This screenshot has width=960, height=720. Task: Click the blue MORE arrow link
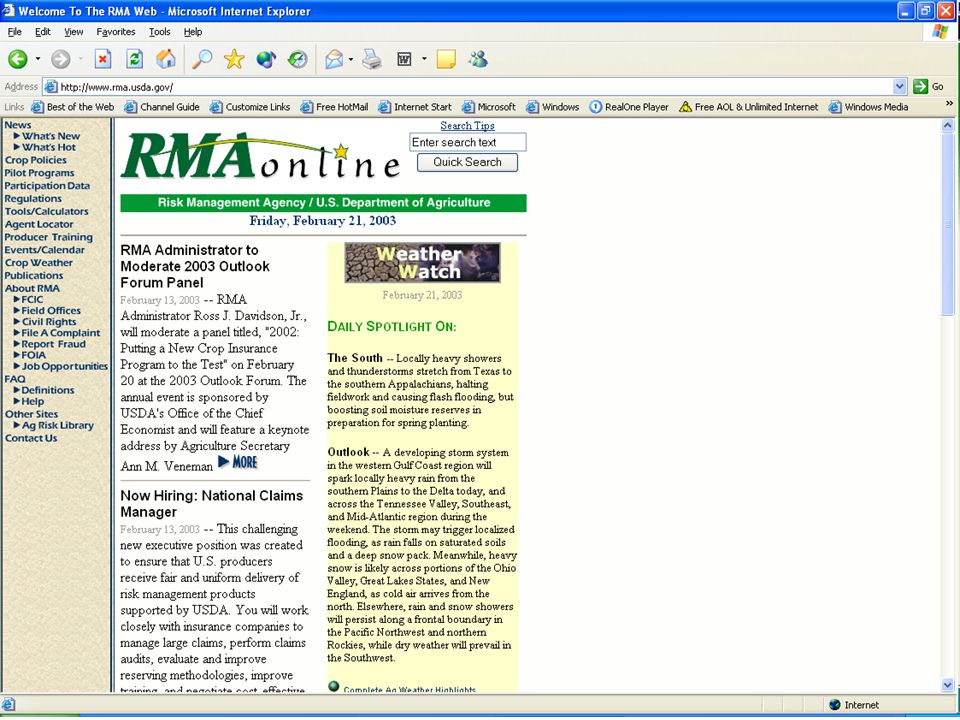(x=238, y=462)
